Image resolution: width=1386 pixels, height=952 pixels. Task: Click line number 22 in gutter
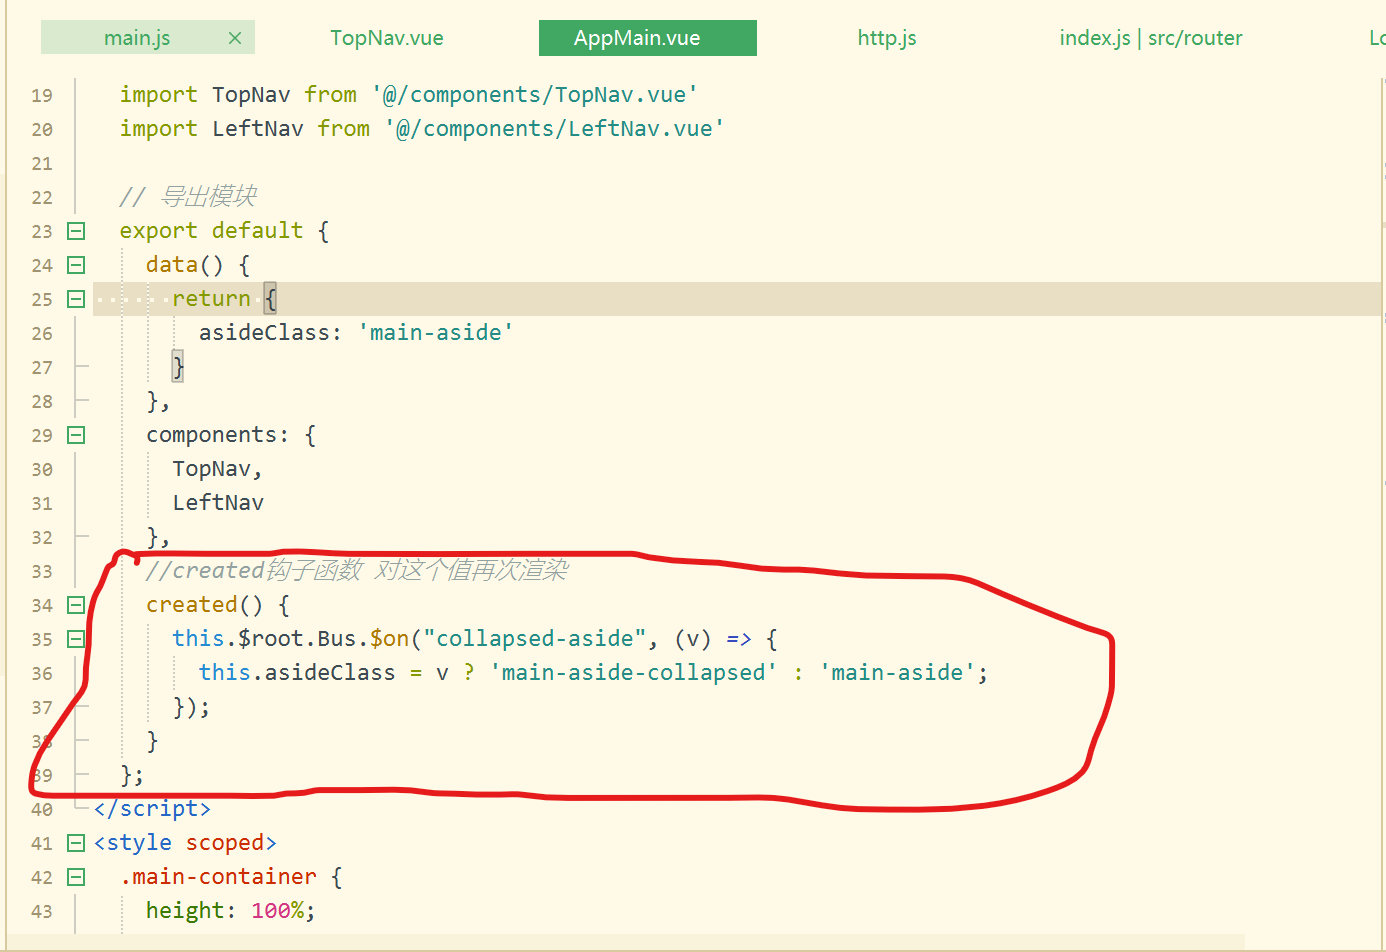(x=42, y=198)
